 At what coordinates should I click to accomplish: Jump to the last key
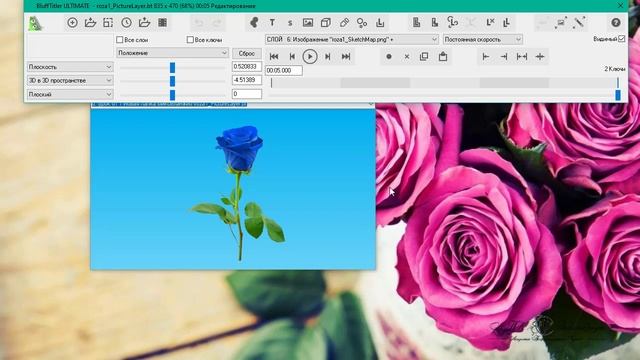[x=346, y=56]
